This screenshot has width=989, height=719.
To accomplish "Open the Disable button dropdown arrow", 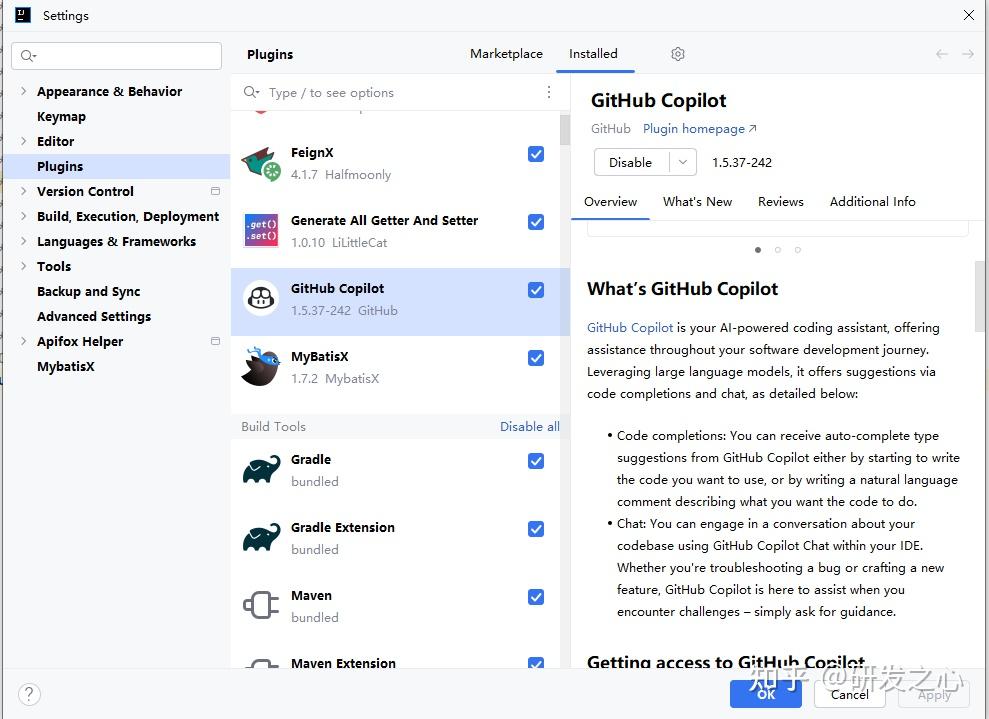I will [683, 162].
